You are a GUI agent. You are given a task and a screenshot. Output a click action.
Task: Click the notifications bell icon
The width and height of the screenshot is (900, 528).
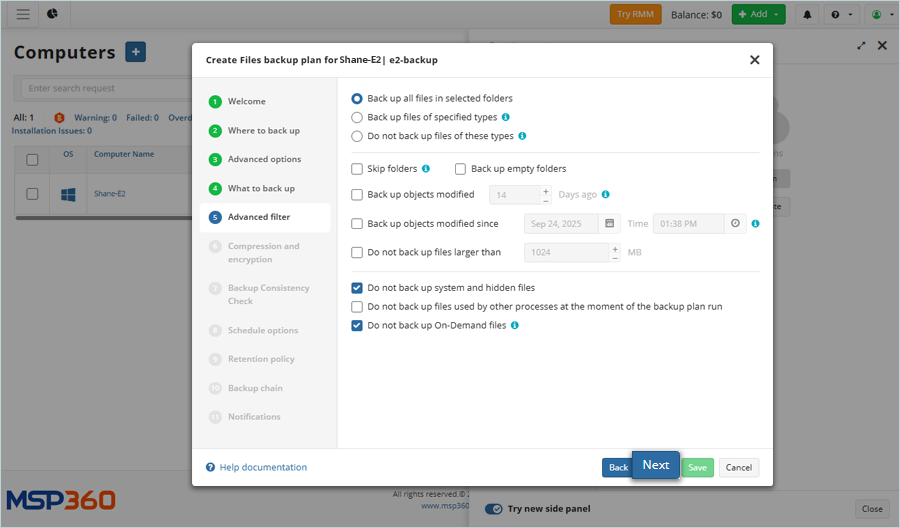(807, 15)
